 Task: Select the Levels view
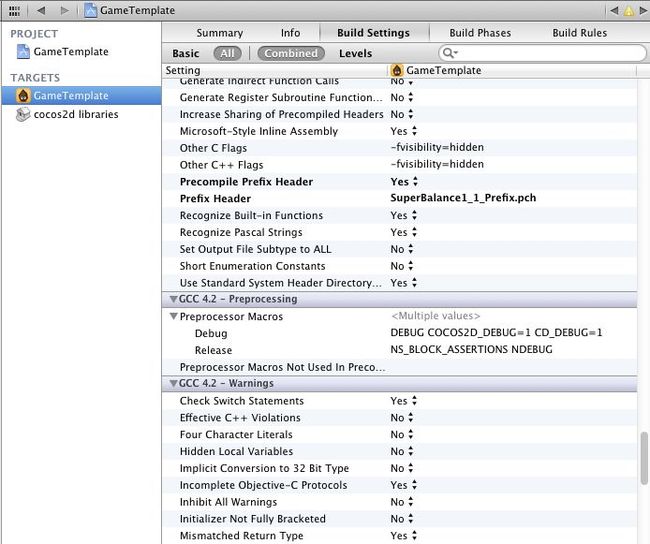355,53
